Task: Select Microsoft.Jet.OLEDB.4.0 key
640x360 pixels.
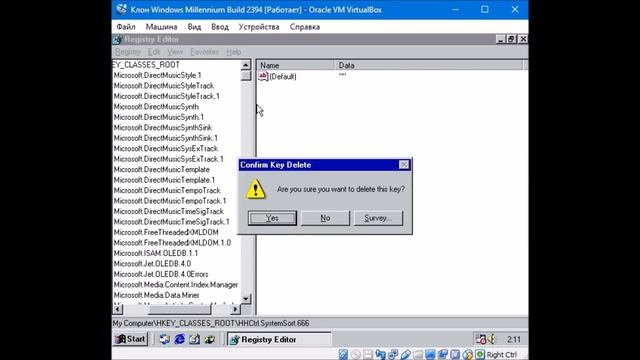Action: click(152, 264)
